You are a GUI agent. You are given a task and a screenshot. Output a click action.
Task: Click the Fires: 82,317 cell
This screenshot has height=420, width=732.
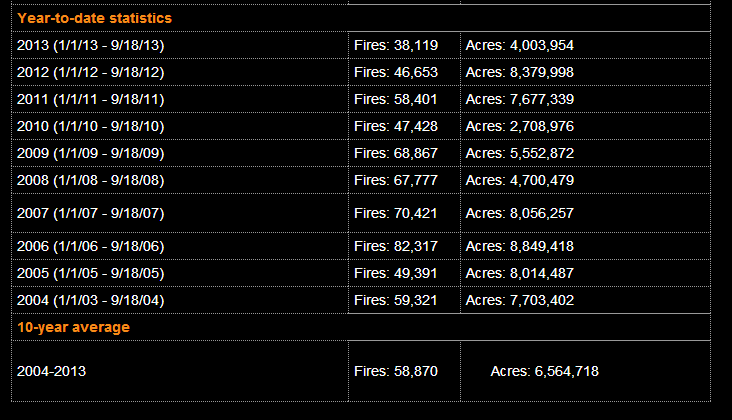(396, 246)
